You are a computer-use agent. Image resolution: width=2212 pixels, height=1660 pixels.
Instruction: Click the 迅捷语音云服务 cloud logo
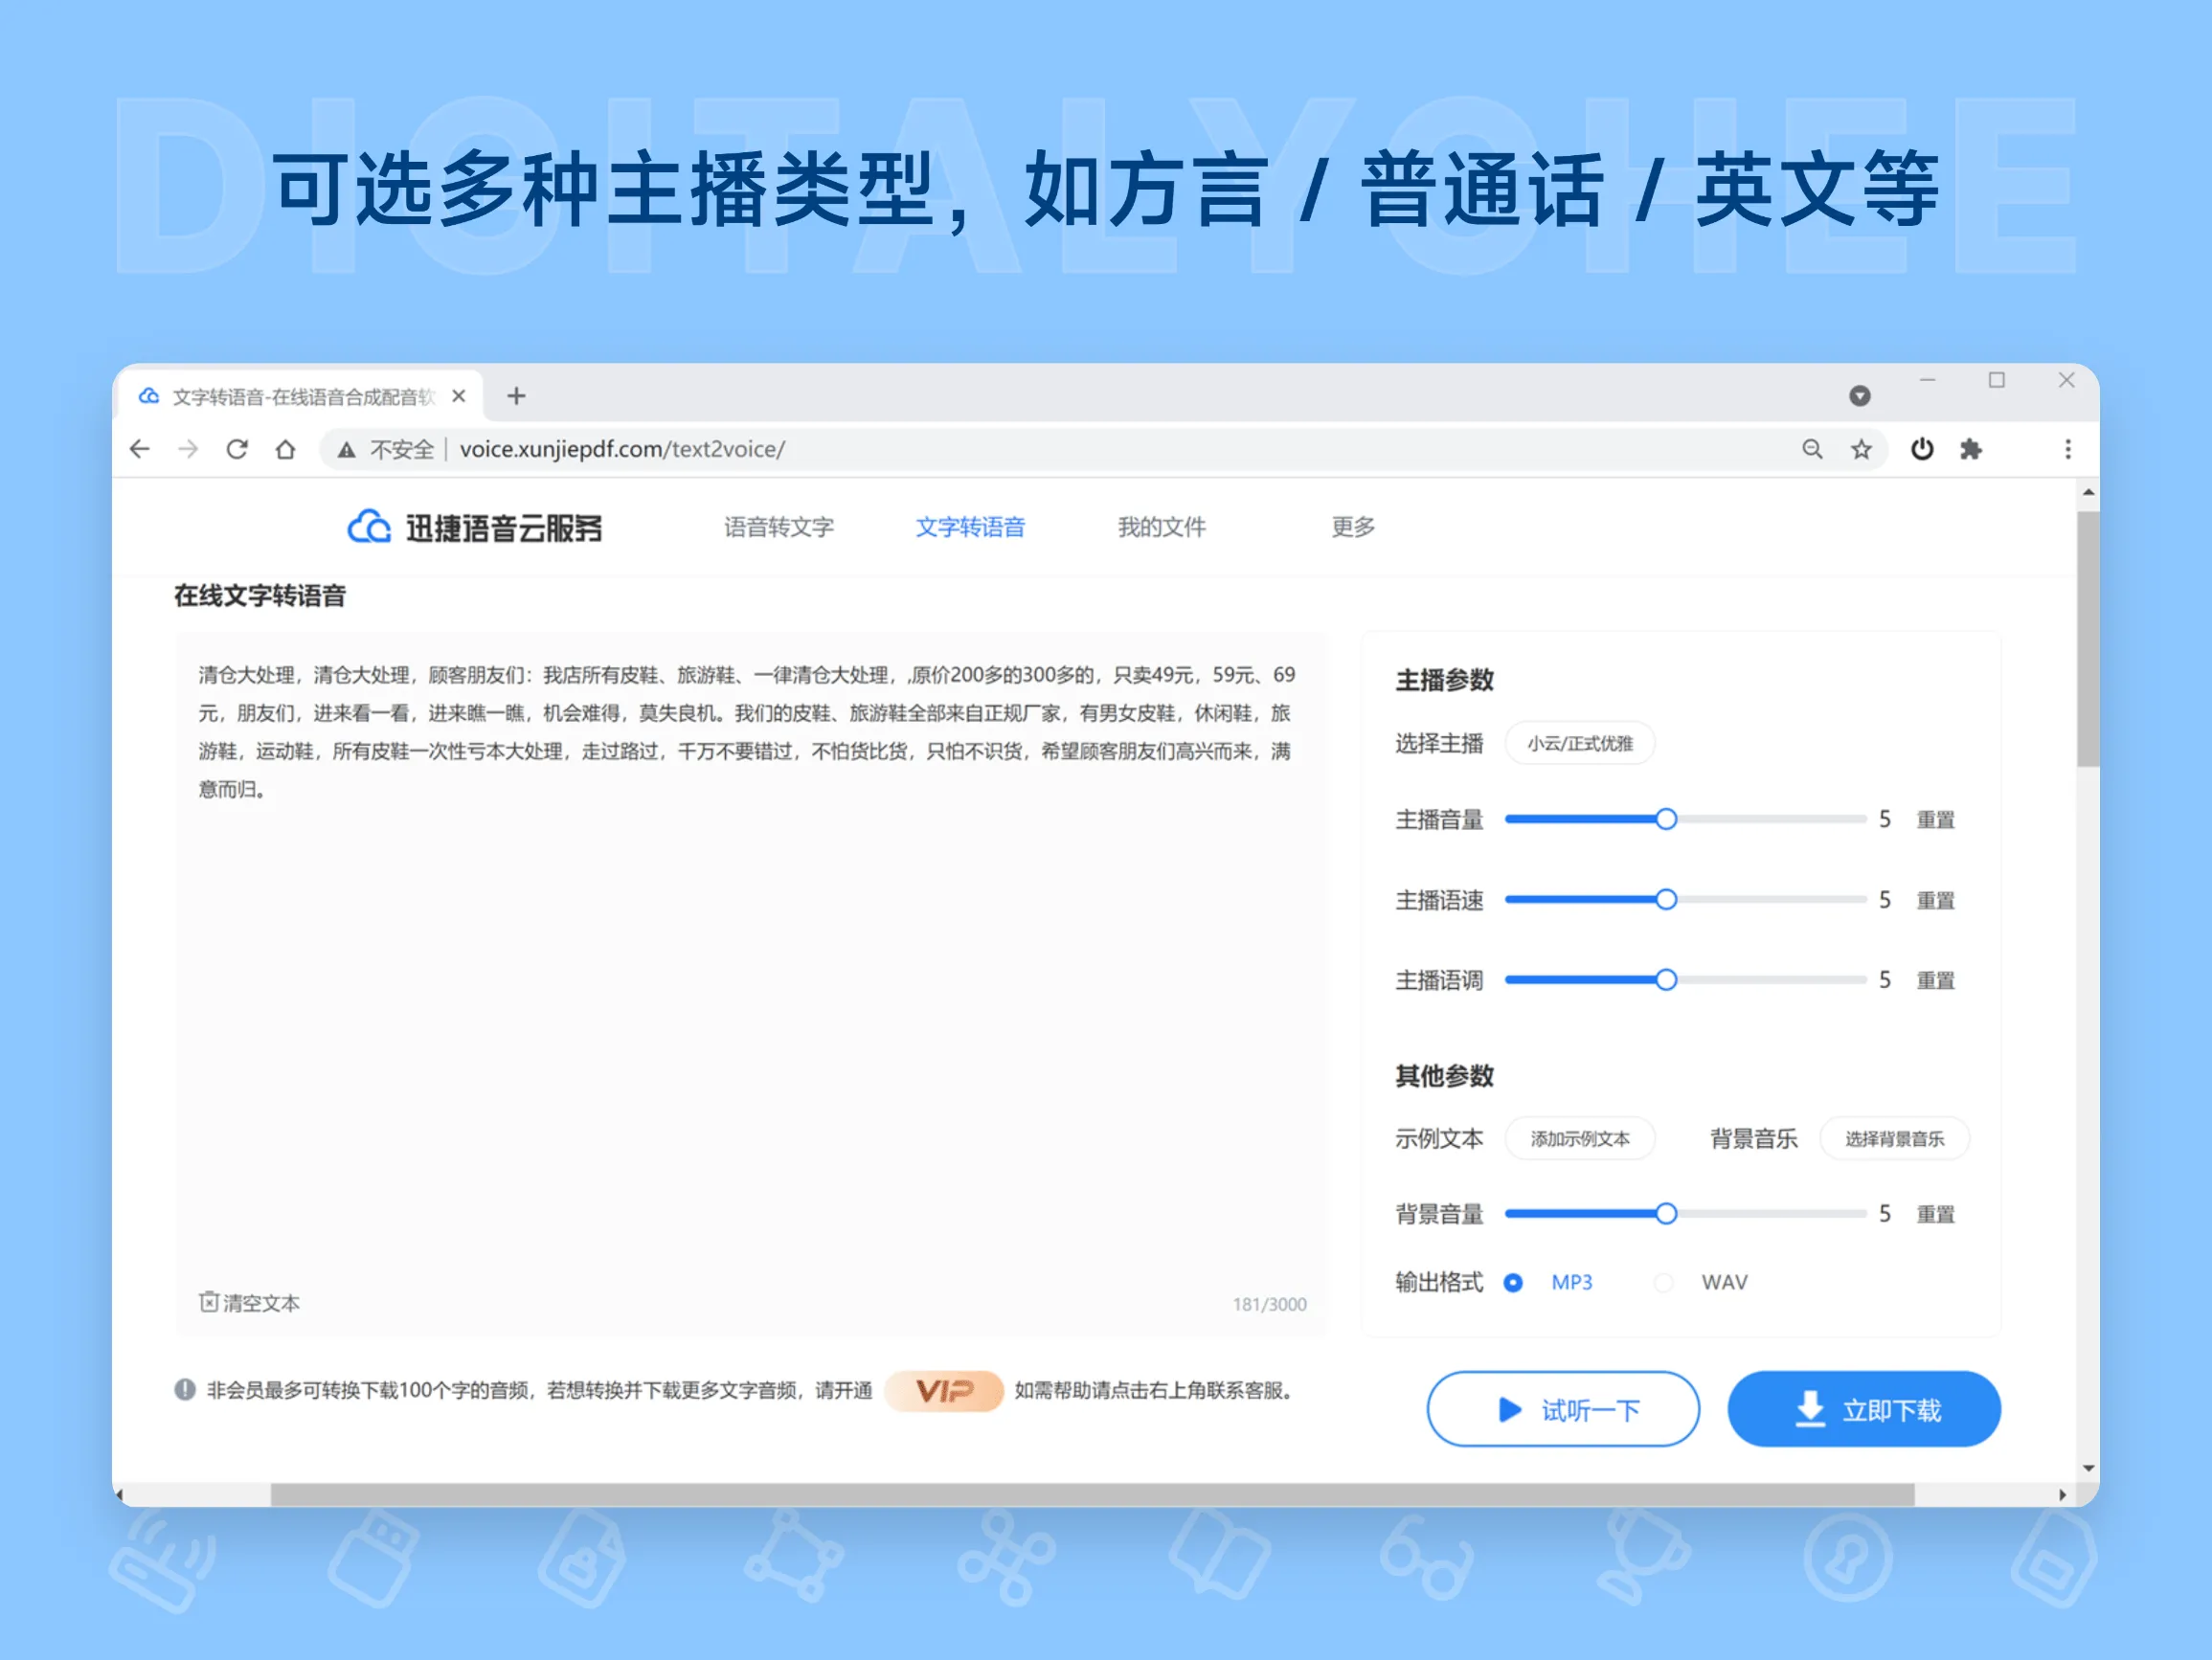point(368,527)
